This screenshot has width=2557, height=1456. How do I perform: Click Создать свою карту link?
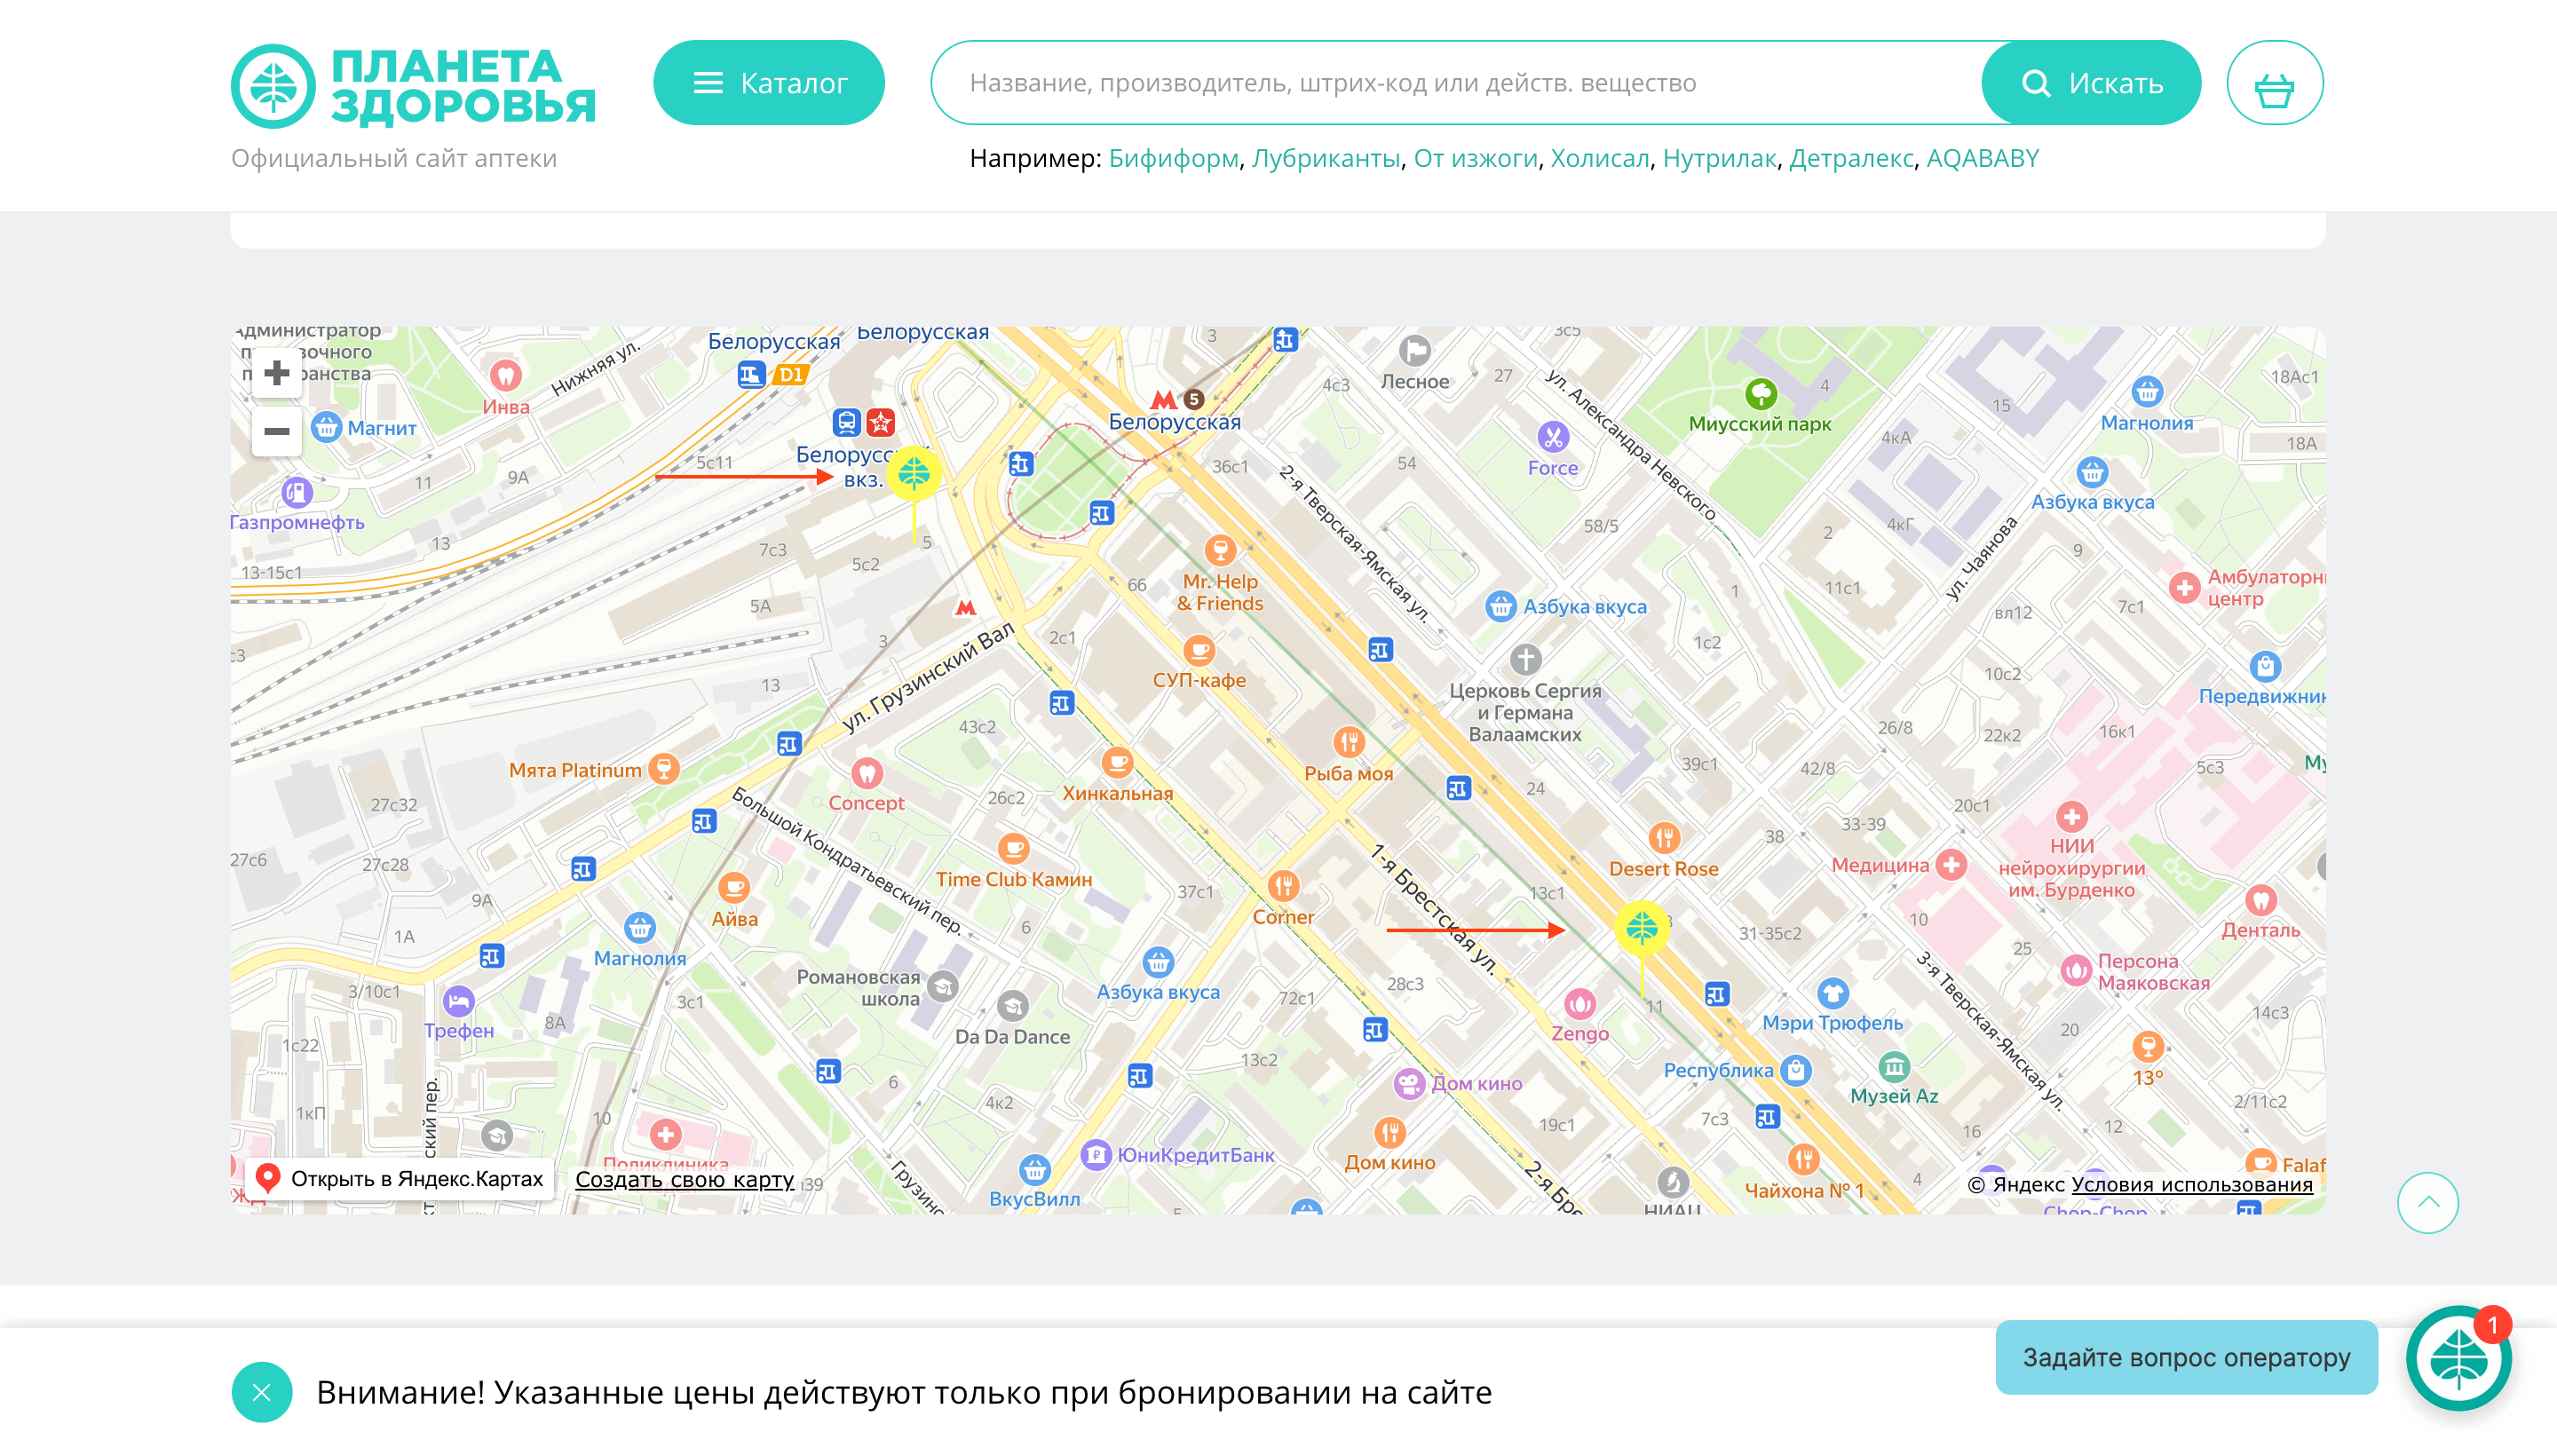click(684, 1178)
